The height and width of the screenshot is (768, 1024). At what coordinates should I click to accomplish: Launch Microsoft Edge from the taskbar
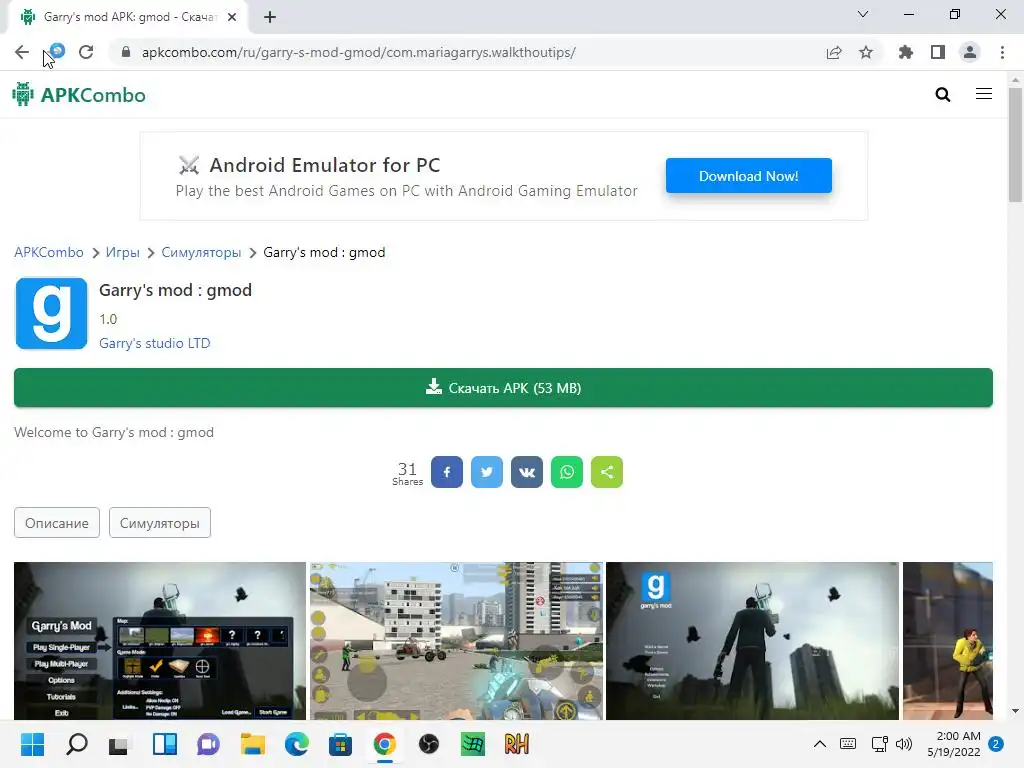(x=296, y=744)
